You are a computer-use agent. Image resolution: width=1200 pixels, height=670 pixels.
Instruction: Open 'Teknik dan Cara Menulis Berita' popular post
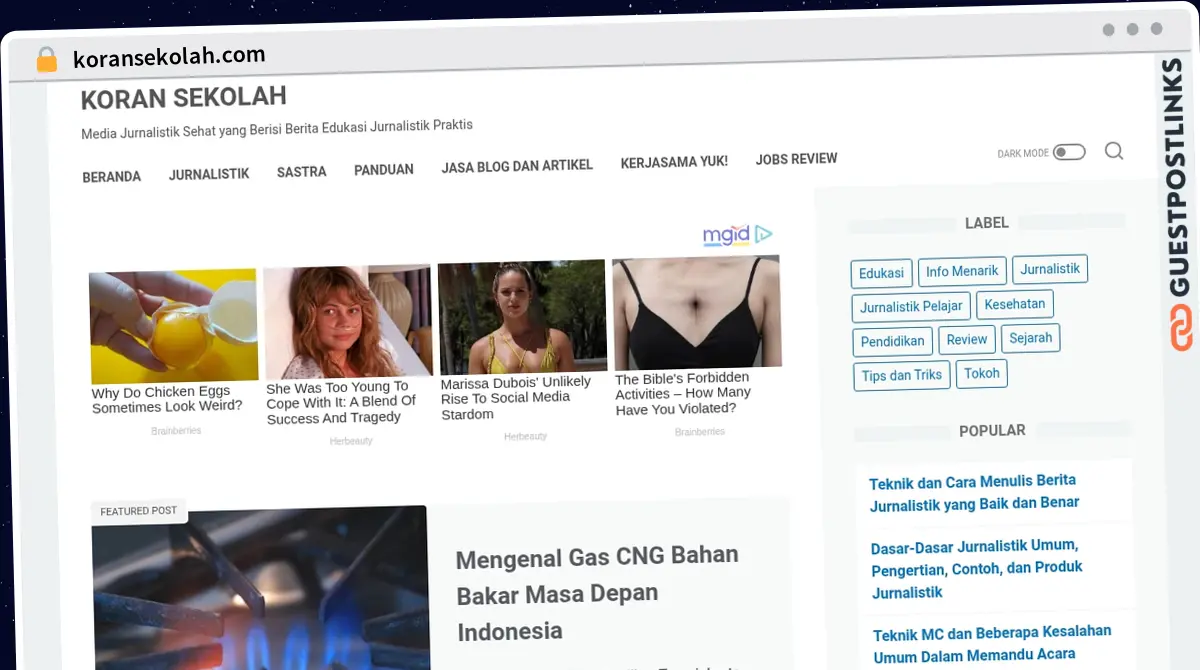pyautogui.click(x=973, y=494)
